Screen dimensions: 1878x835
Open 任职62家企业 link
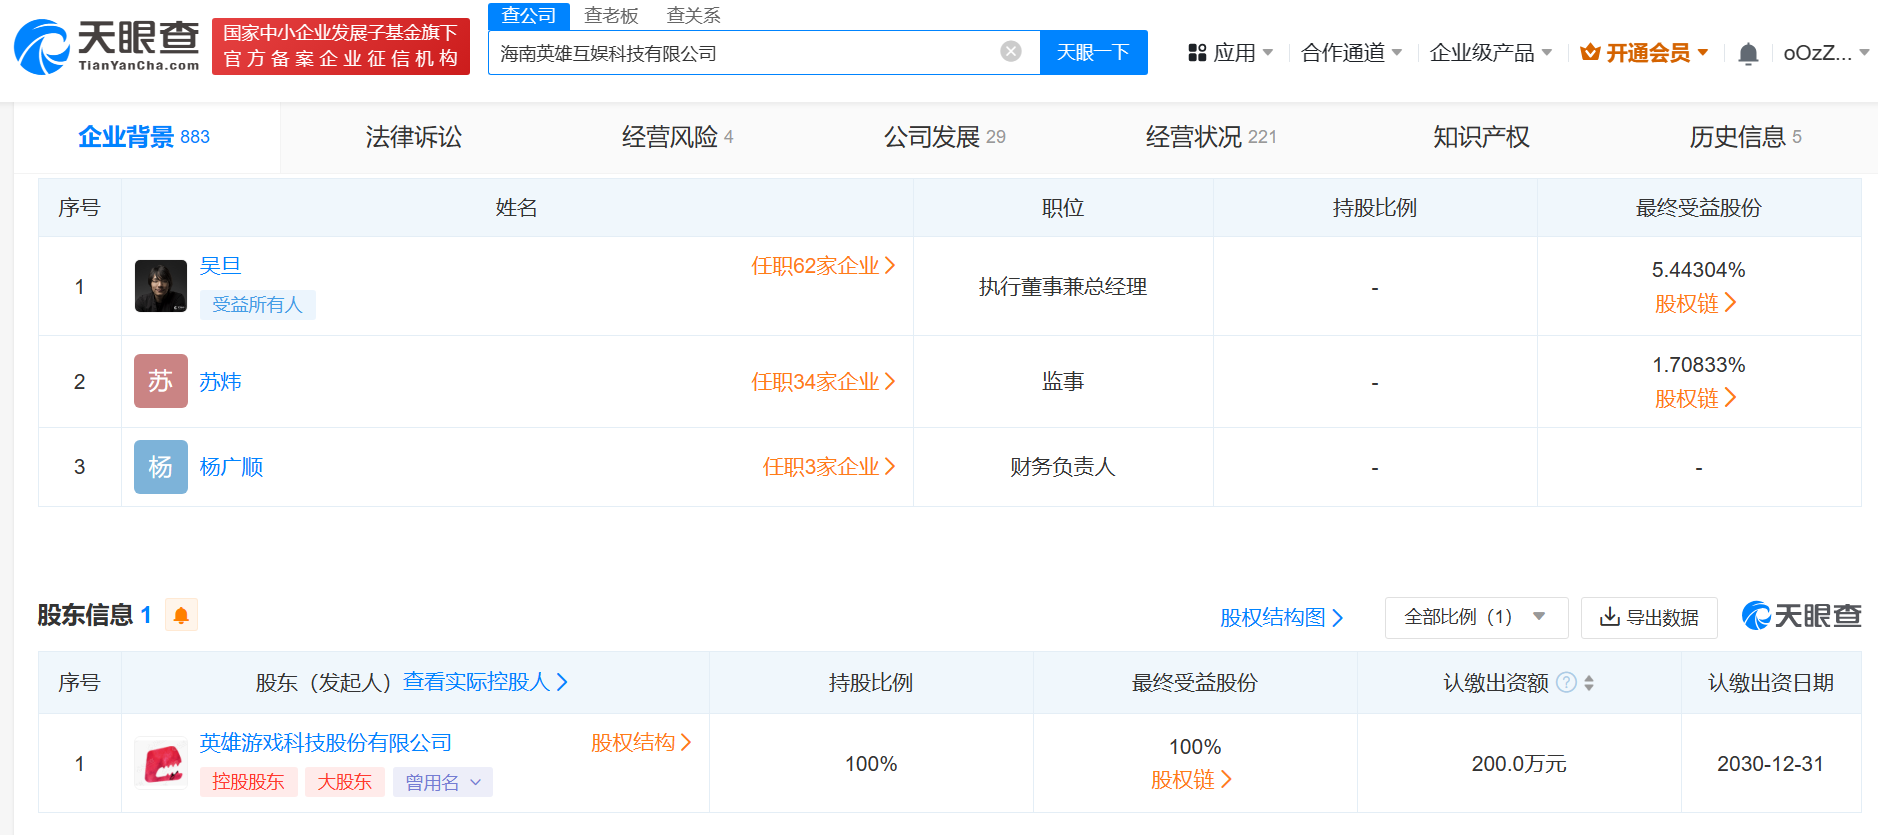[x=823, y=266]
